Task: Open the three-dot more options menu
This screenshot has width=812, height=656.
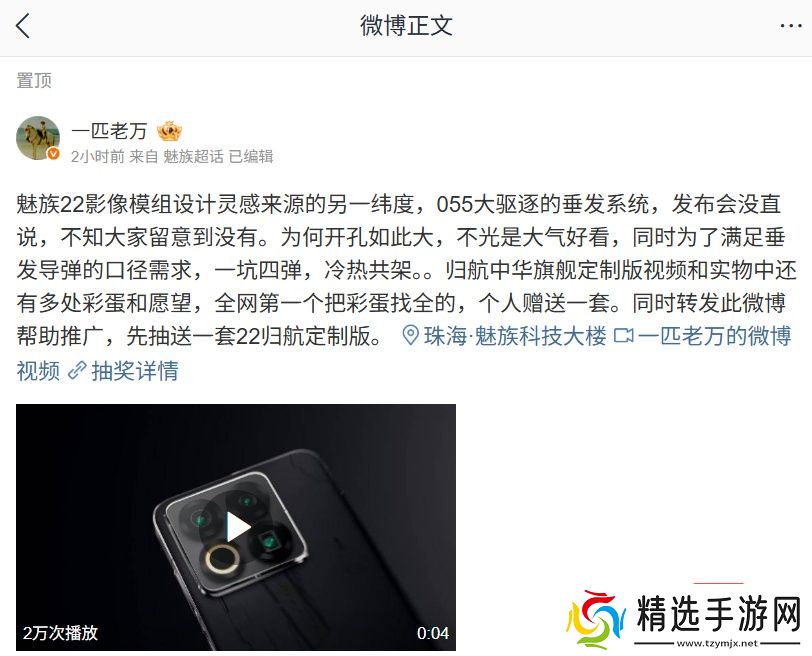Action: (x=791, y=26)
